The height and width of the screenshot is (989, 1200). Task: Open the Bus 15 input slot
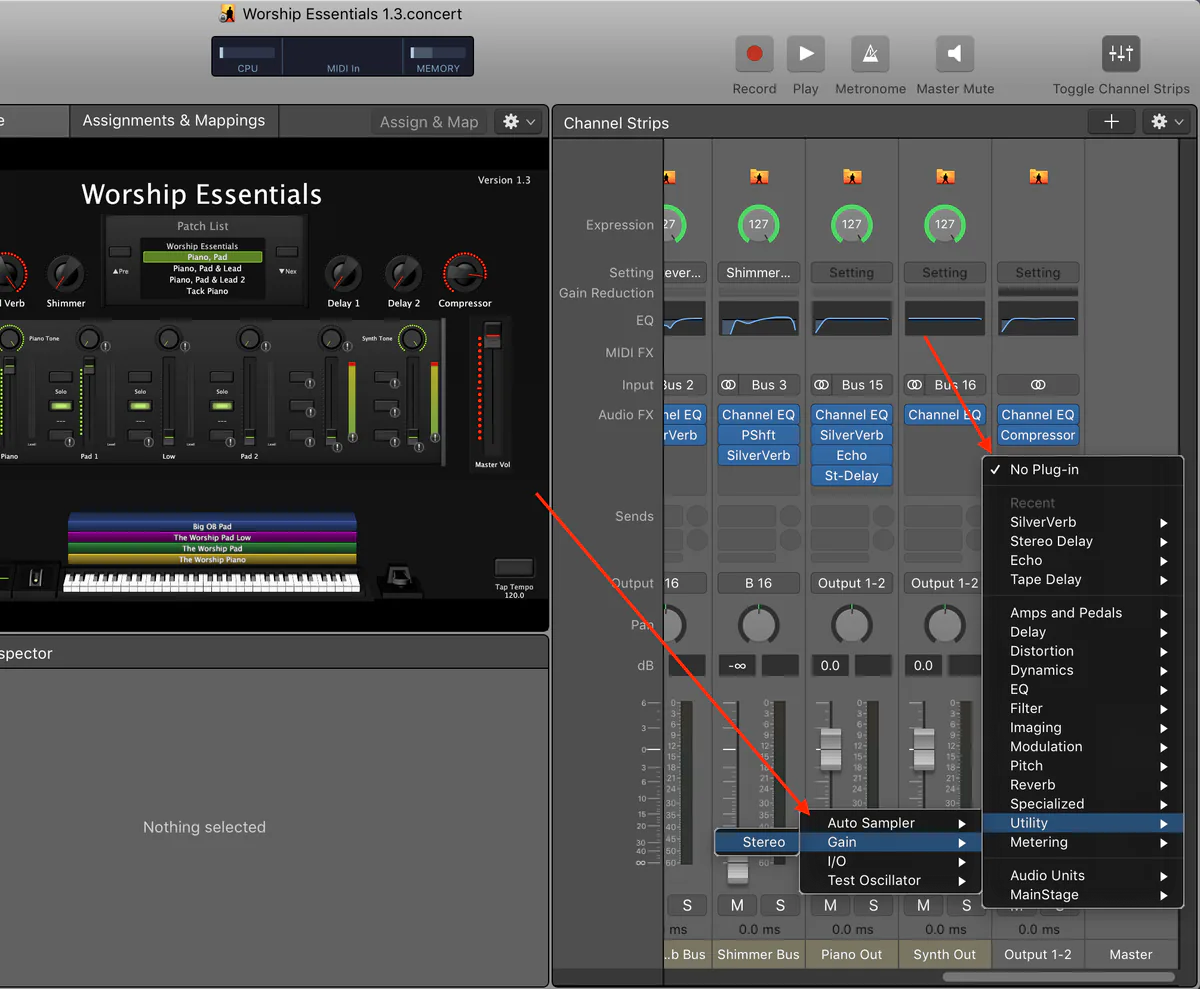coord(863,385)
